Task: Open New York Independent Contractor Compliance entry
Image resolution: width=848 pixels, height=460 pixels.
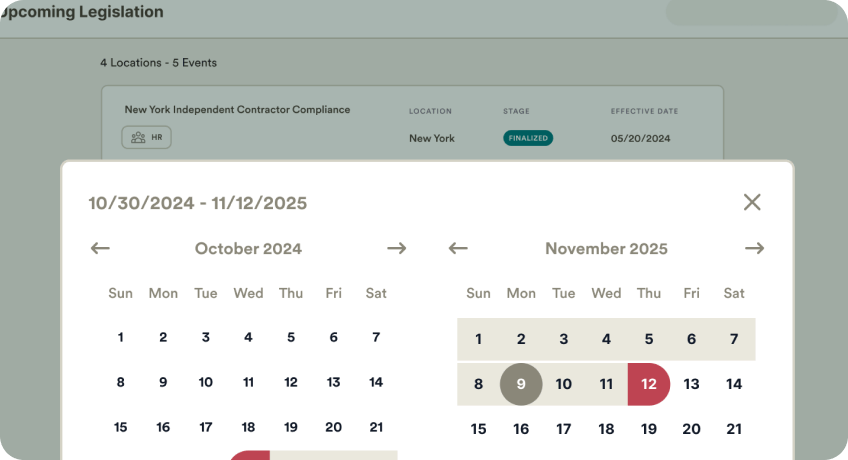Action: pyautogui.click(x=237, y=110)
